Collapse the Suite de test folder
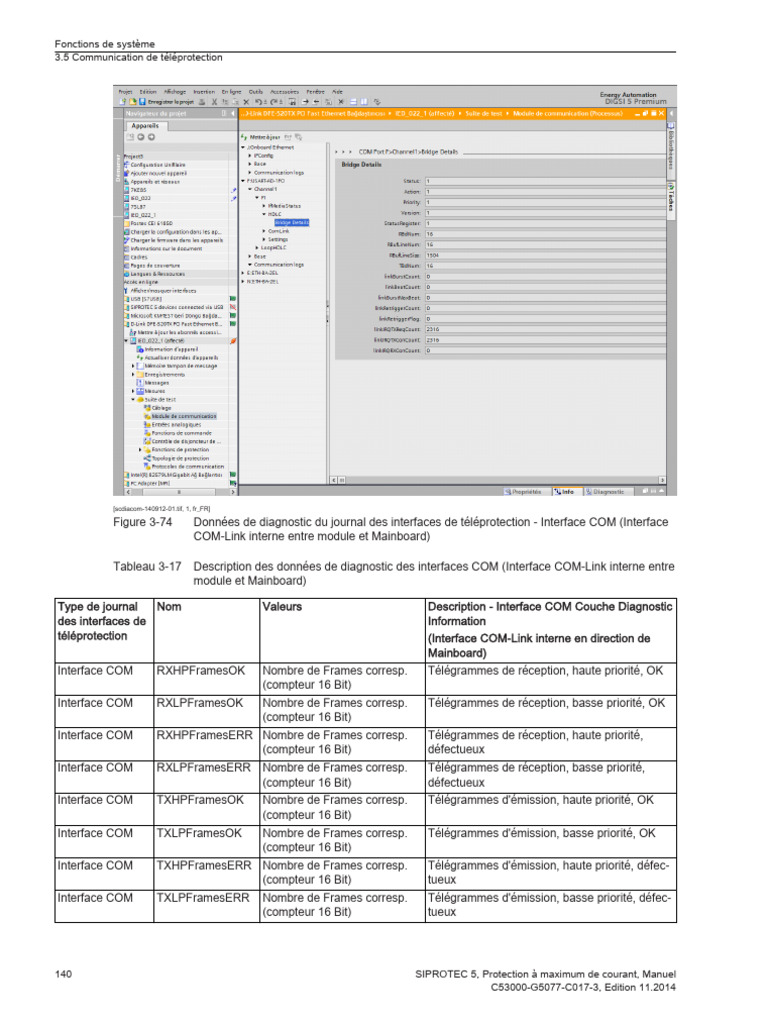The width and height of the screenshot is (768, 1024). click(133, 399)
